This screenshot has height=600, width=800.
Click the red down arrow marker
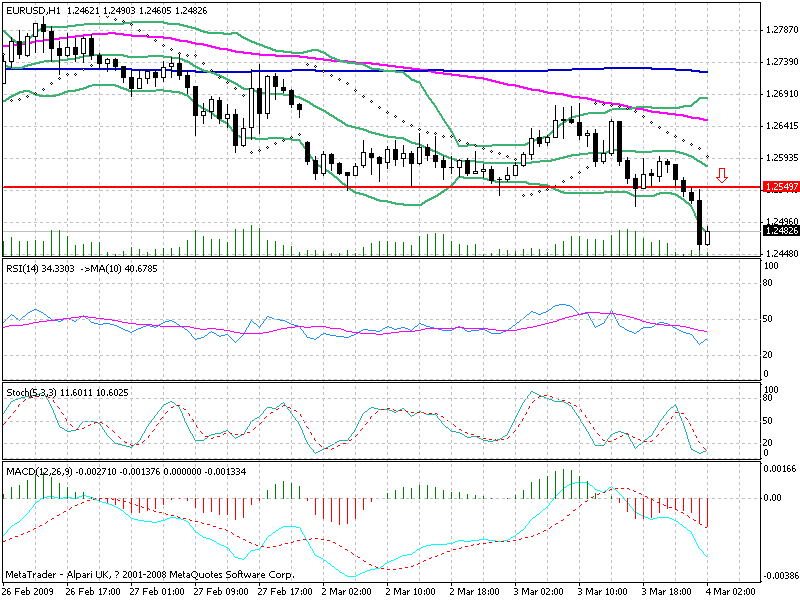coord(721,175)
